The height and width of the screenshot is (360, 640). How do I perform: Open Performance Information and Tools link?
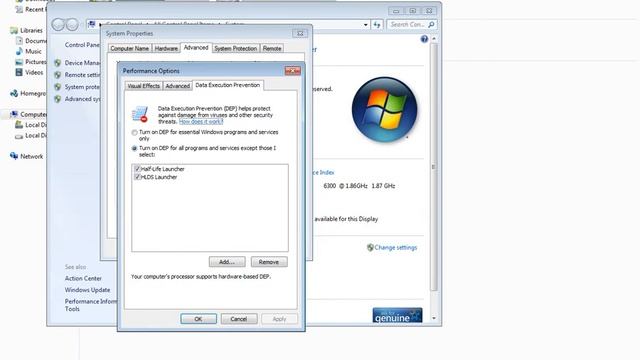(x=91, y=305)
